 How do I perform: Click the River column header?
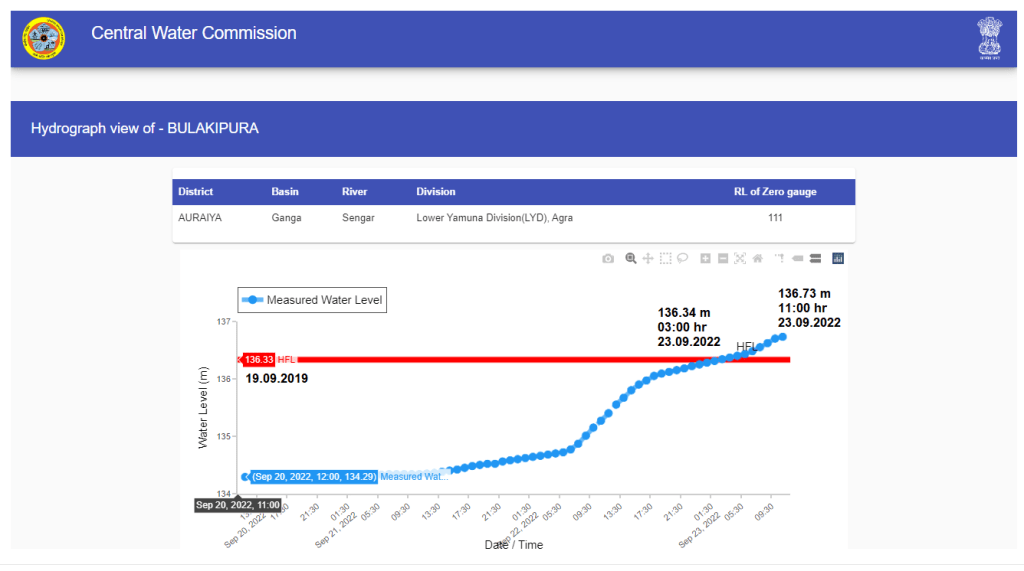355,192
